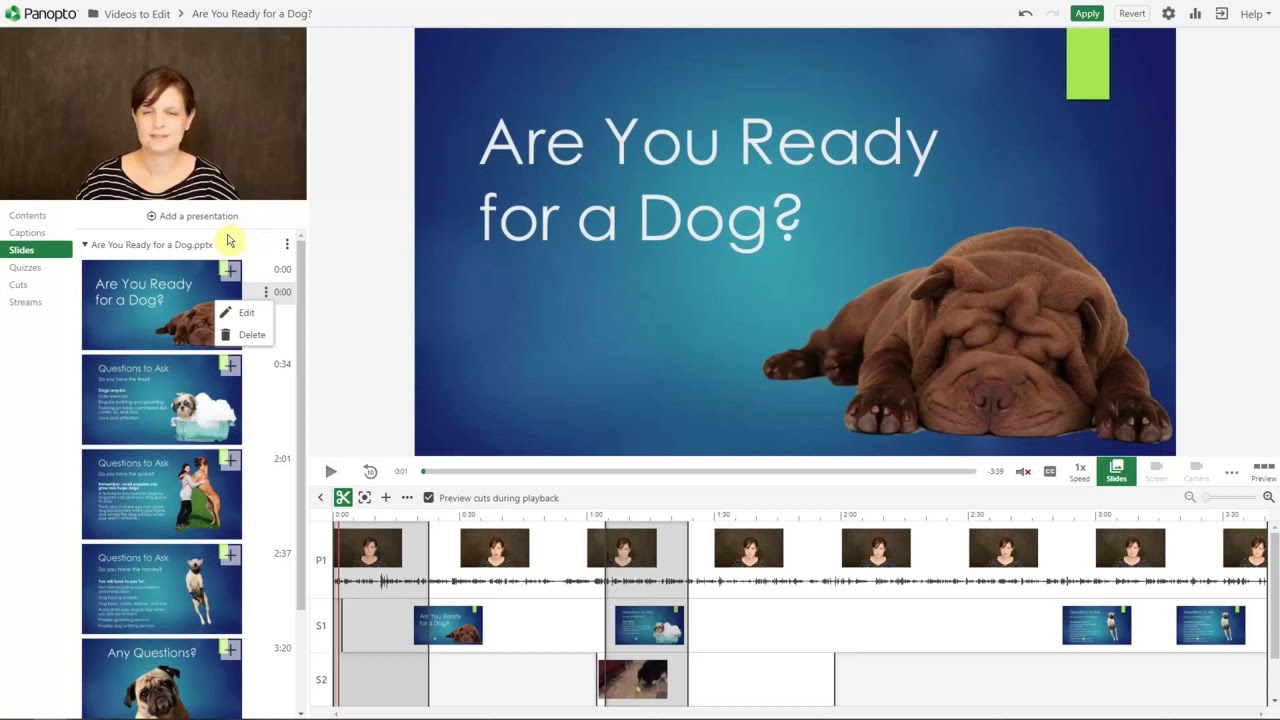The image size is (1280, 720).
Task: Open the Streams tab
Action: click(26, 302)
